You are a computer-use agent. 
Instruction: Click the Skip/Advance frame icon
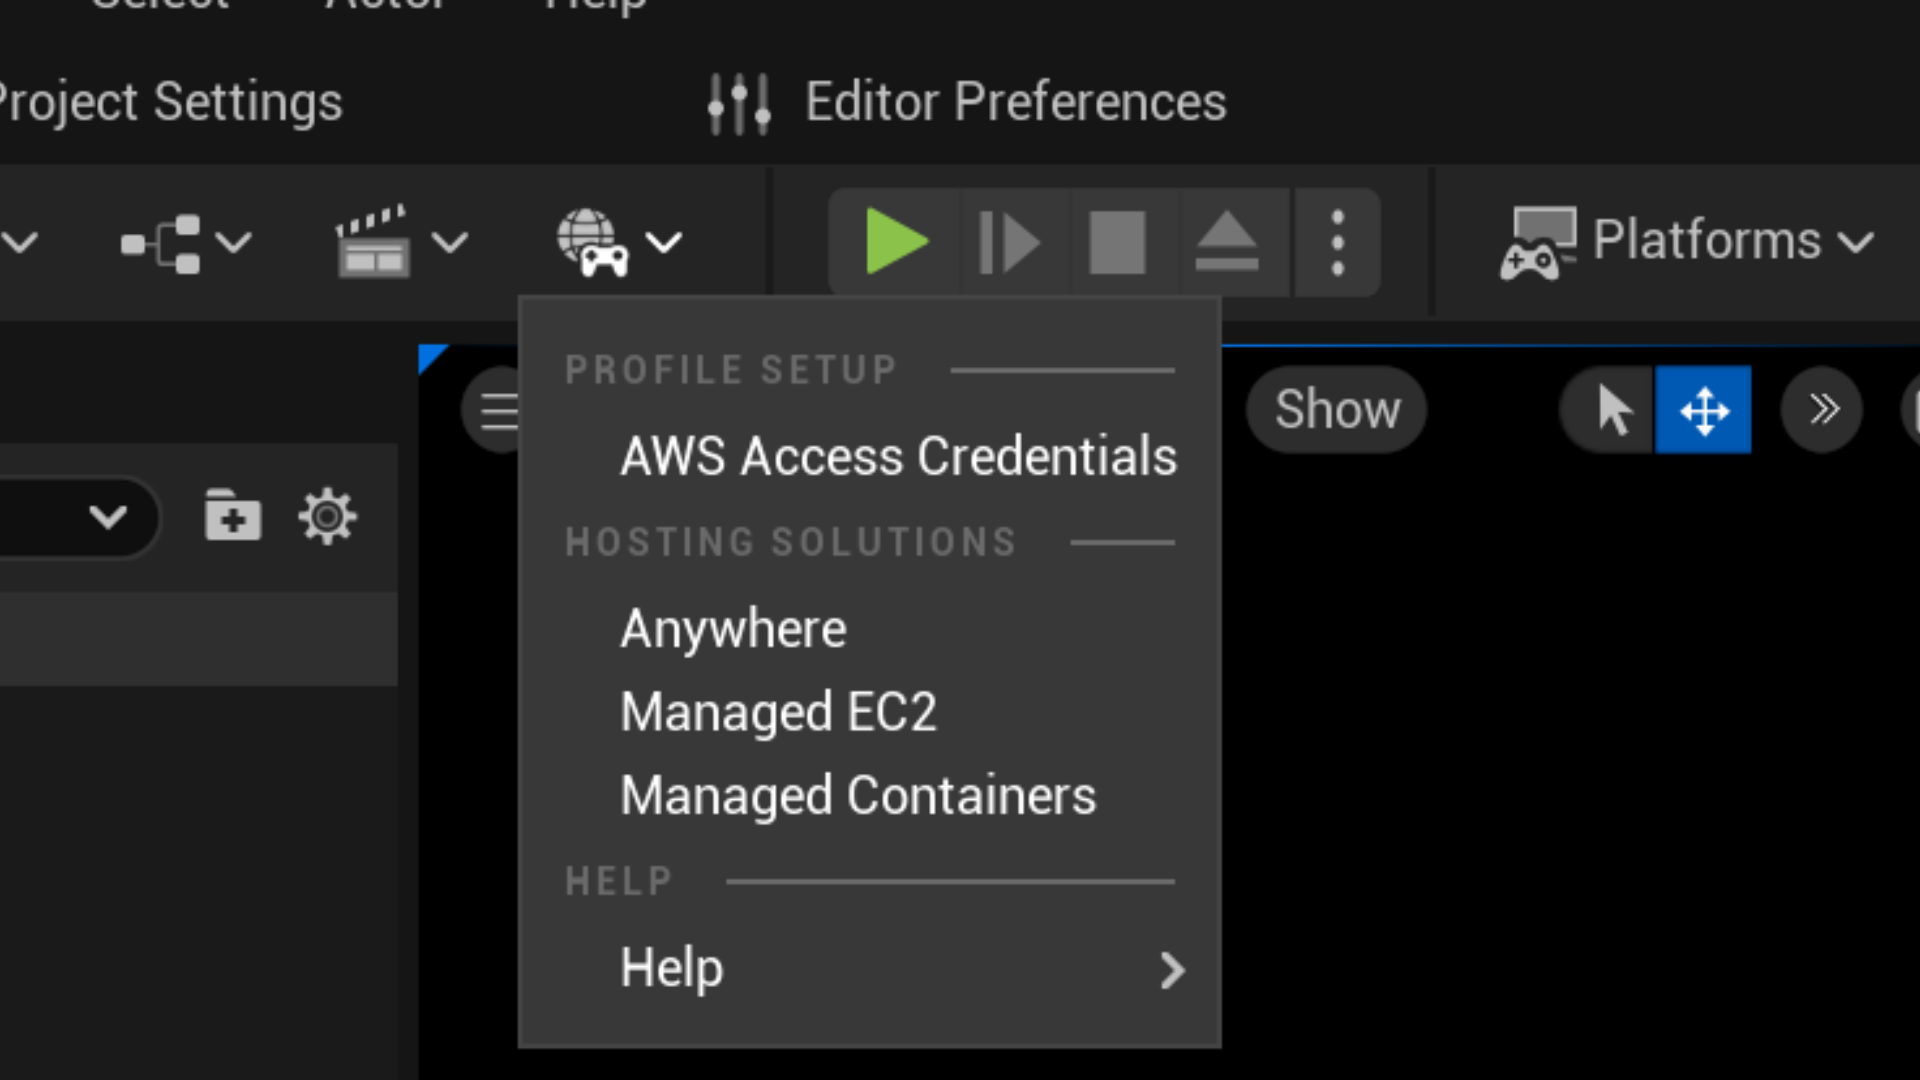pyautogui.click(x=1010, y=242)
